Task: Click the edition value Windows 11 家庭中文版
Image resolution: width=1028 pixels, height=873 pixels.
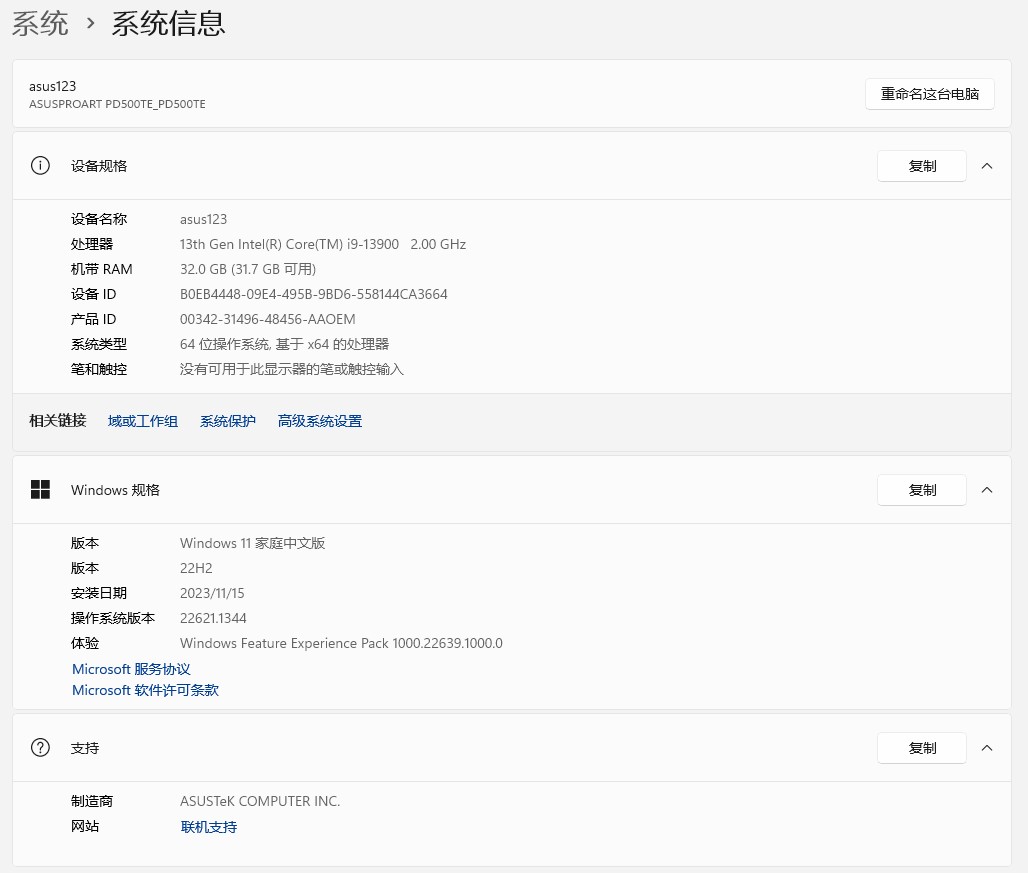Action: (252, 543)
